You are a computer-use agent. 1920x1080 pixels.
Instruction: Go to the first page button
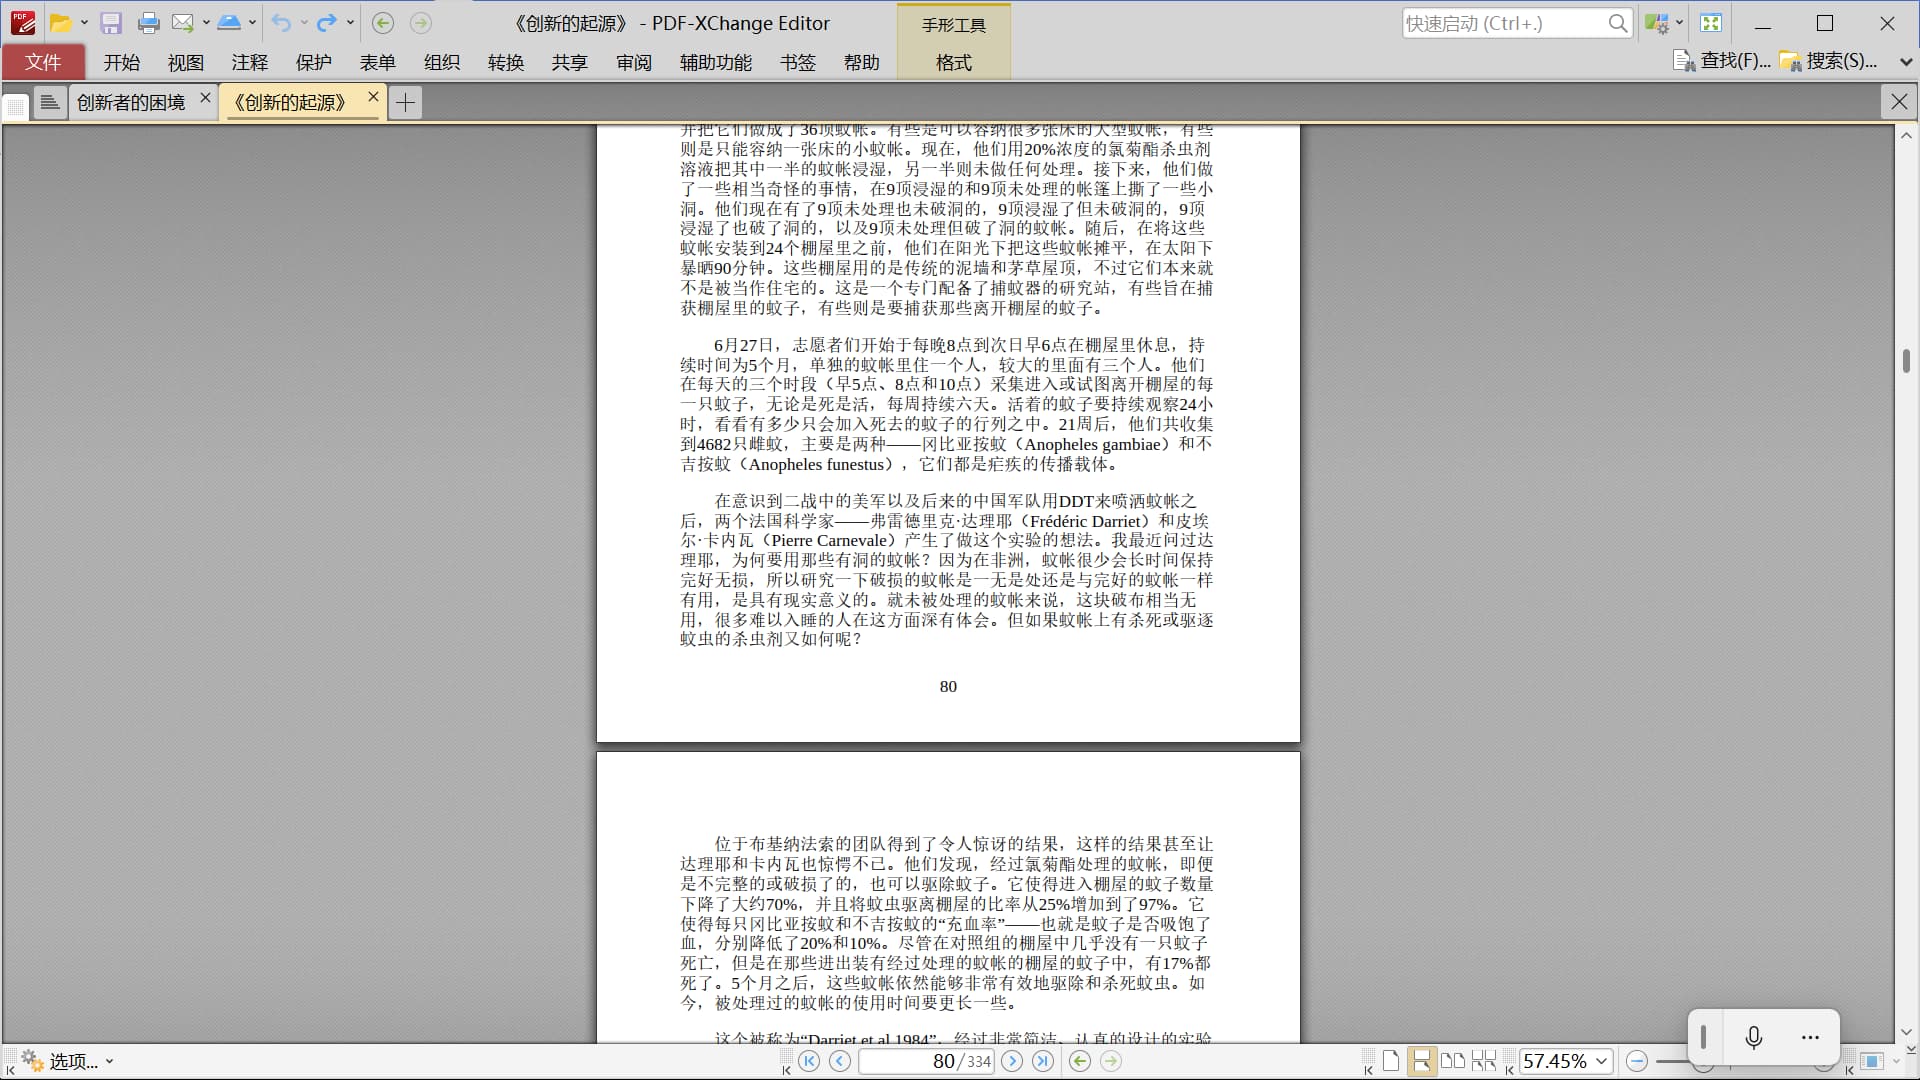[809, 1061]
